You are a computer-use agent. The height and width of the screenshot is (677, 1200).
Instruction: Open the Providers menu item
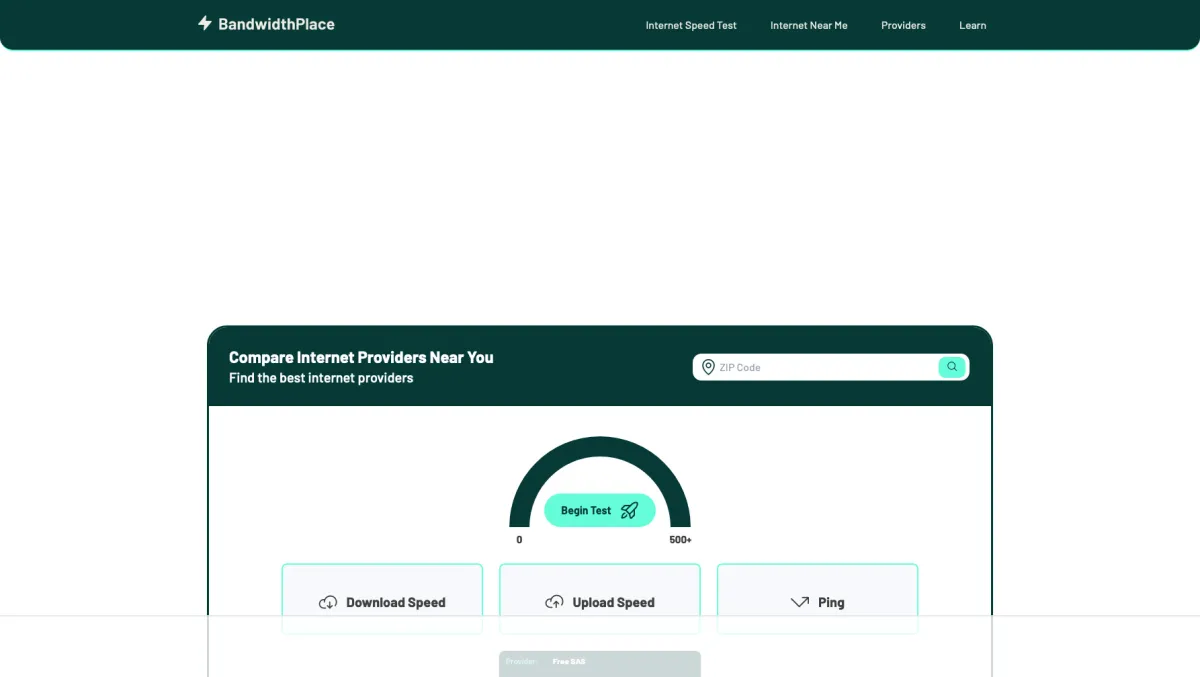(903, 25)
